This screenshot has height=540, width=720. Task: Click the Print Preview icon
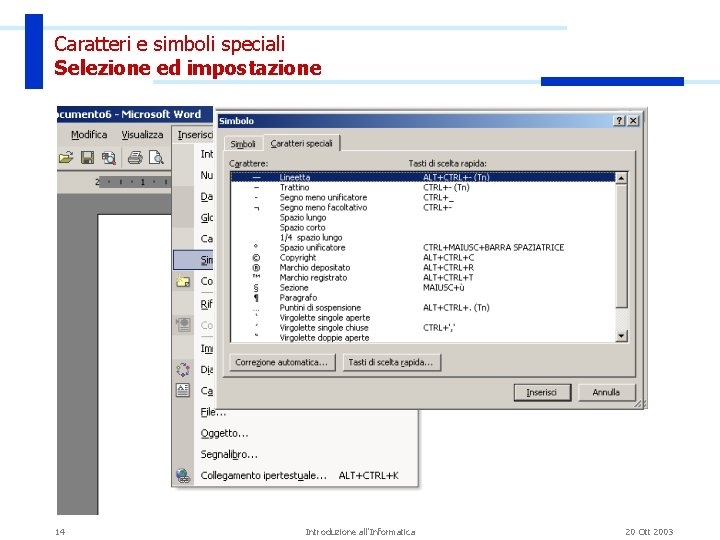[156, 158]
